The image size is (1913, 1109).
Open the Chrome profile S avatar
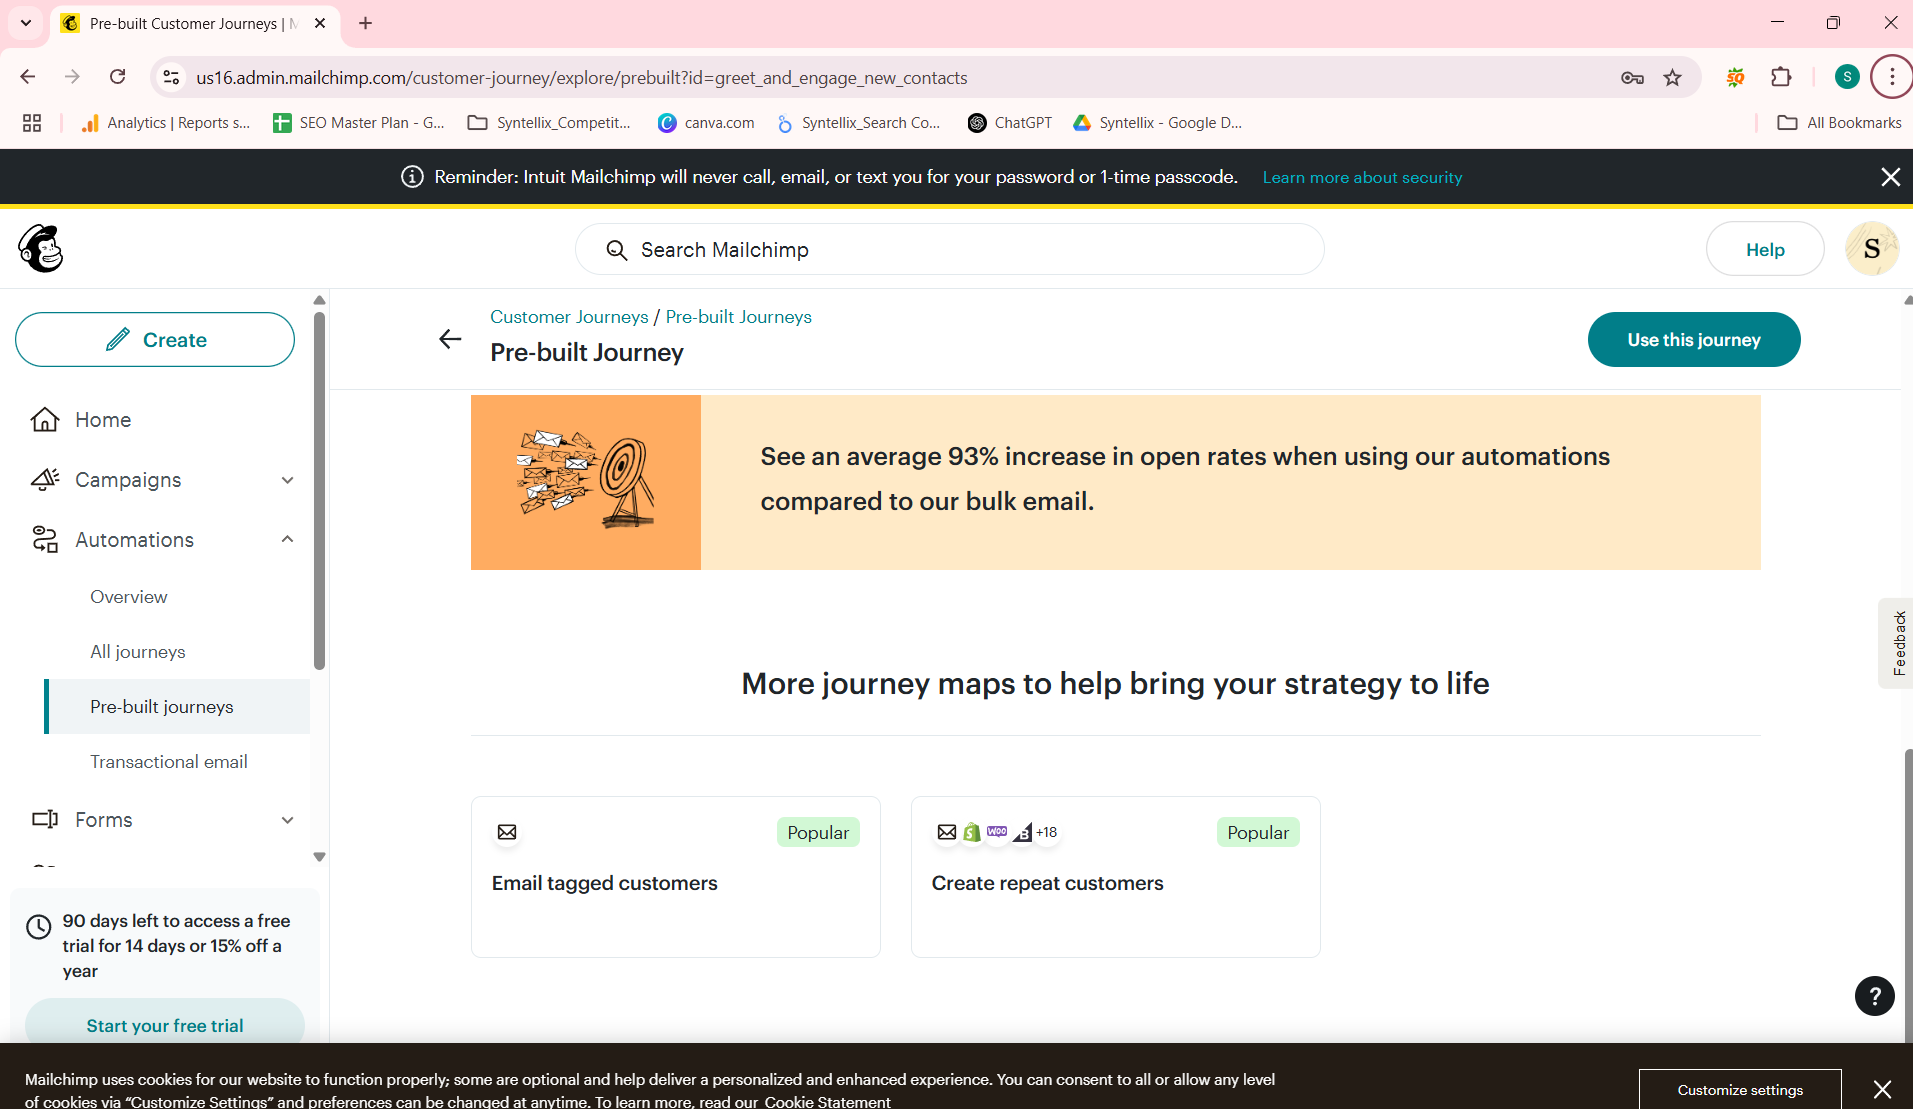(x=1847, y=77)
